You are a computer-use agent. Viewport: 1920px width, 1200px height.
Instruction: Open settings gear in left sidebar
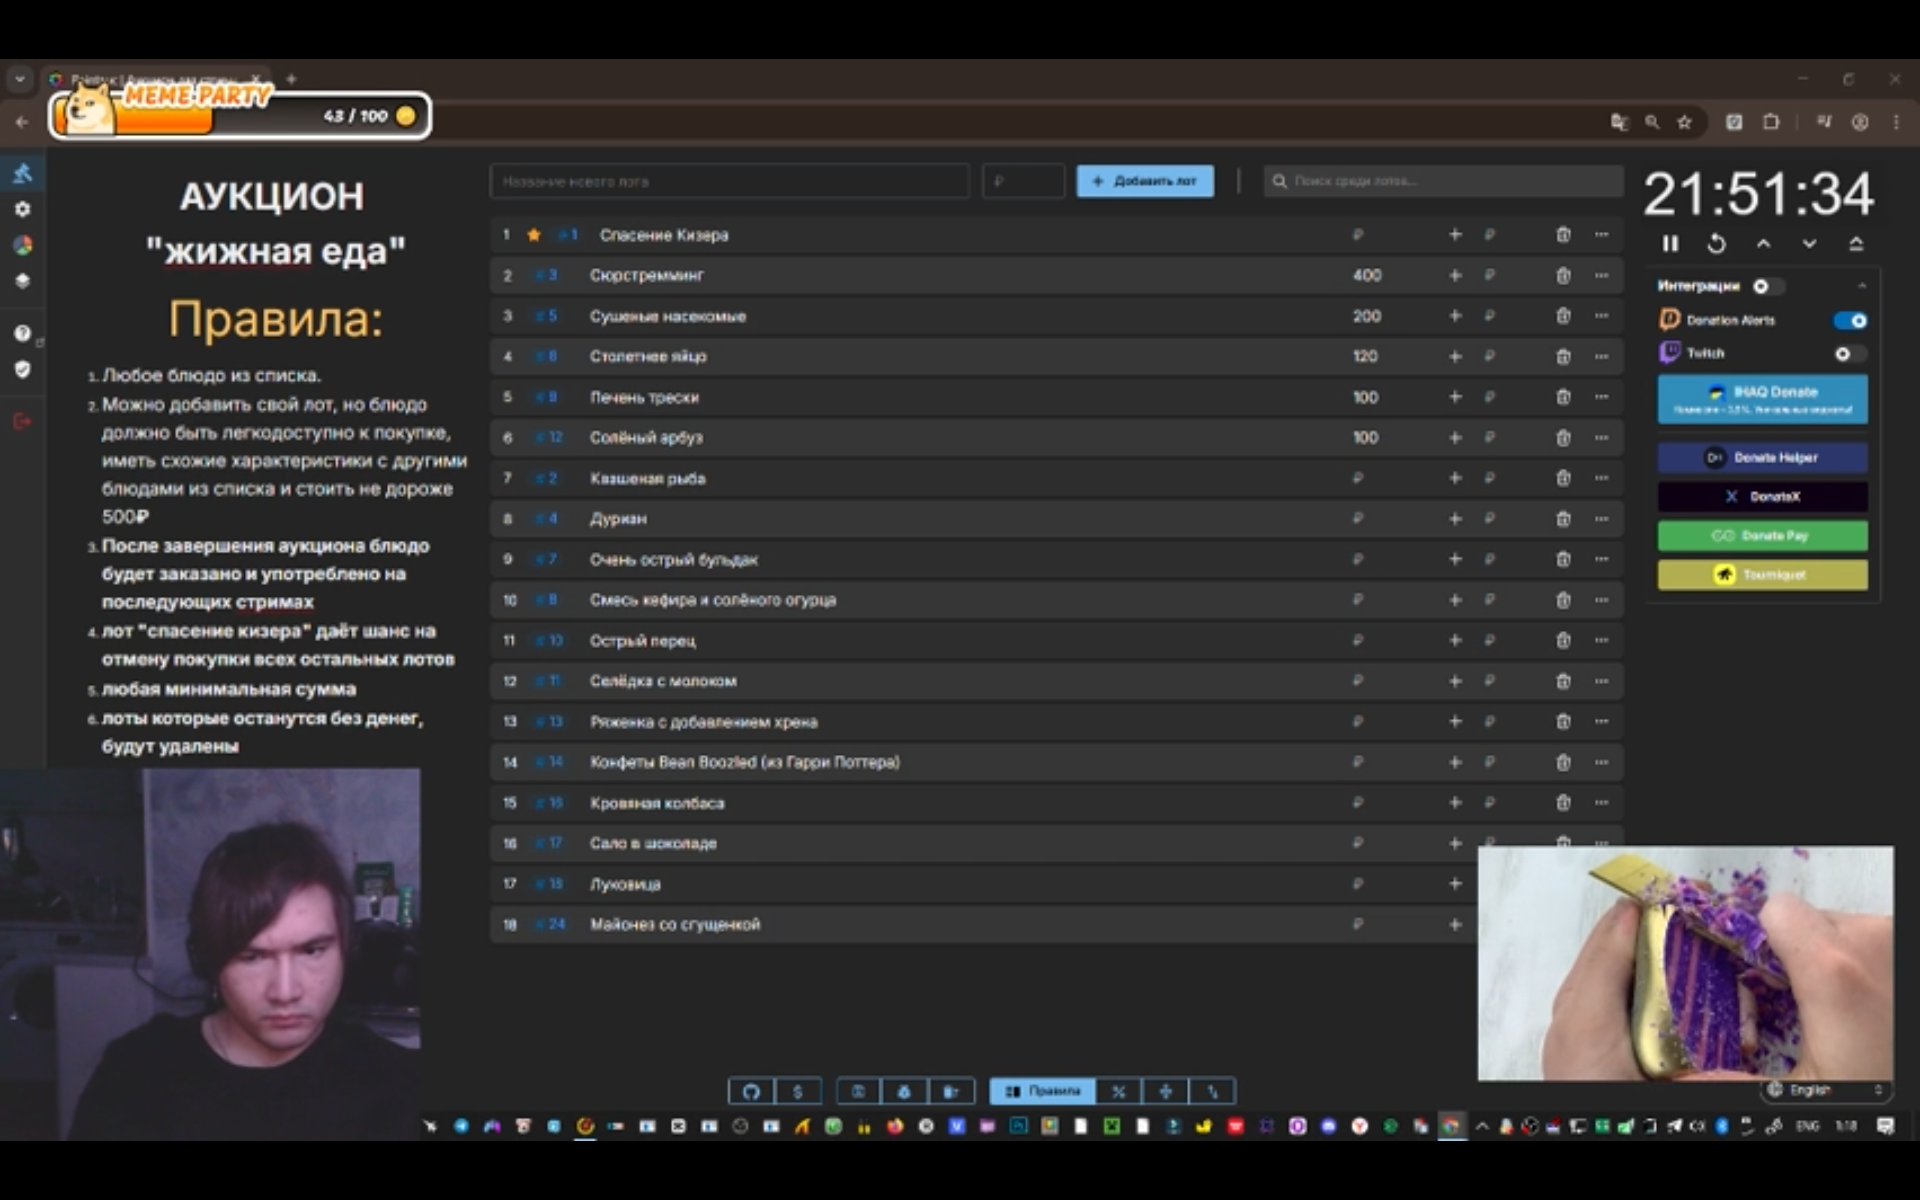(x=22, y=209)
